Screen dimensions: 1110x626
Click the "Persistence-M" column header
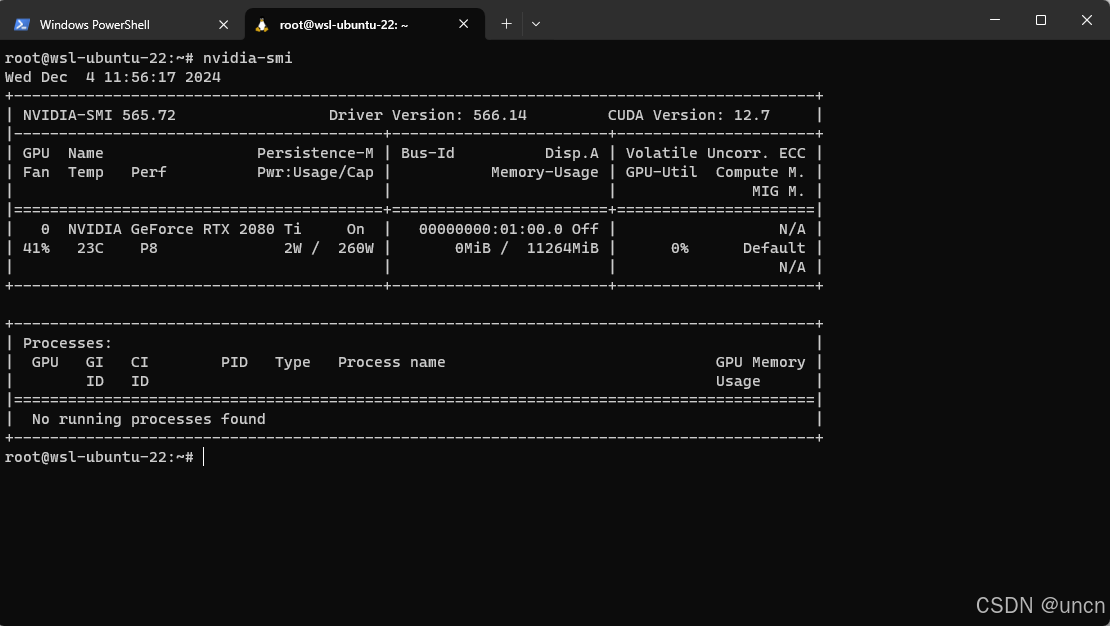pos(315,154)
